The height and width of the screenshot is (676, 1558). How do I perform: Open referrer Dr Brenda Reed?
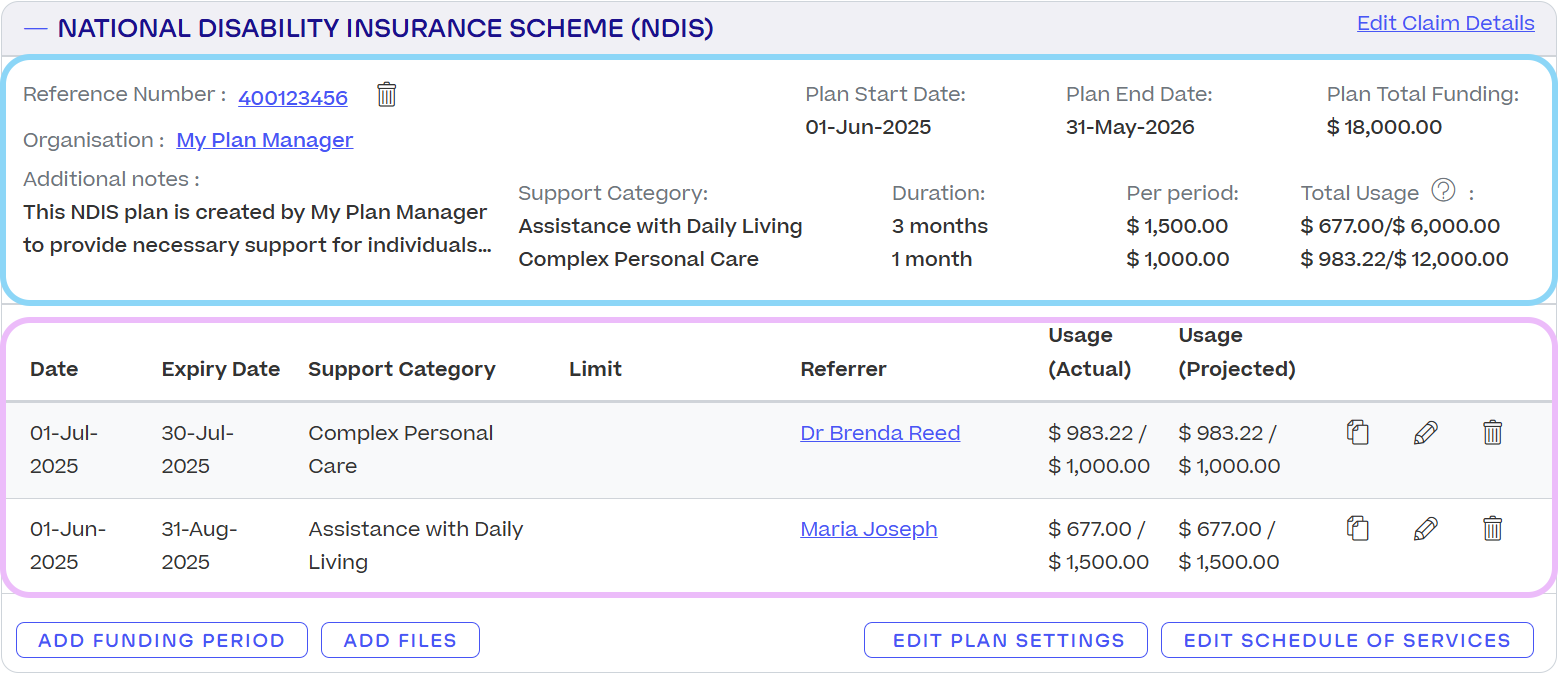(x=880, y=433)
